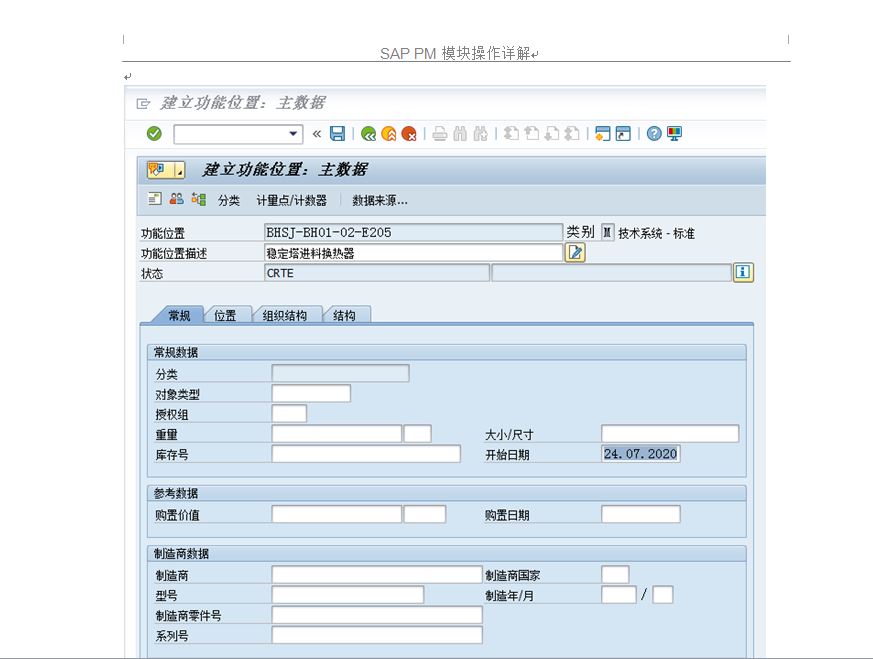The width and height of the screenshot is (873, 659).
Task: Click the CRTE status field
Action: (377, 273)
